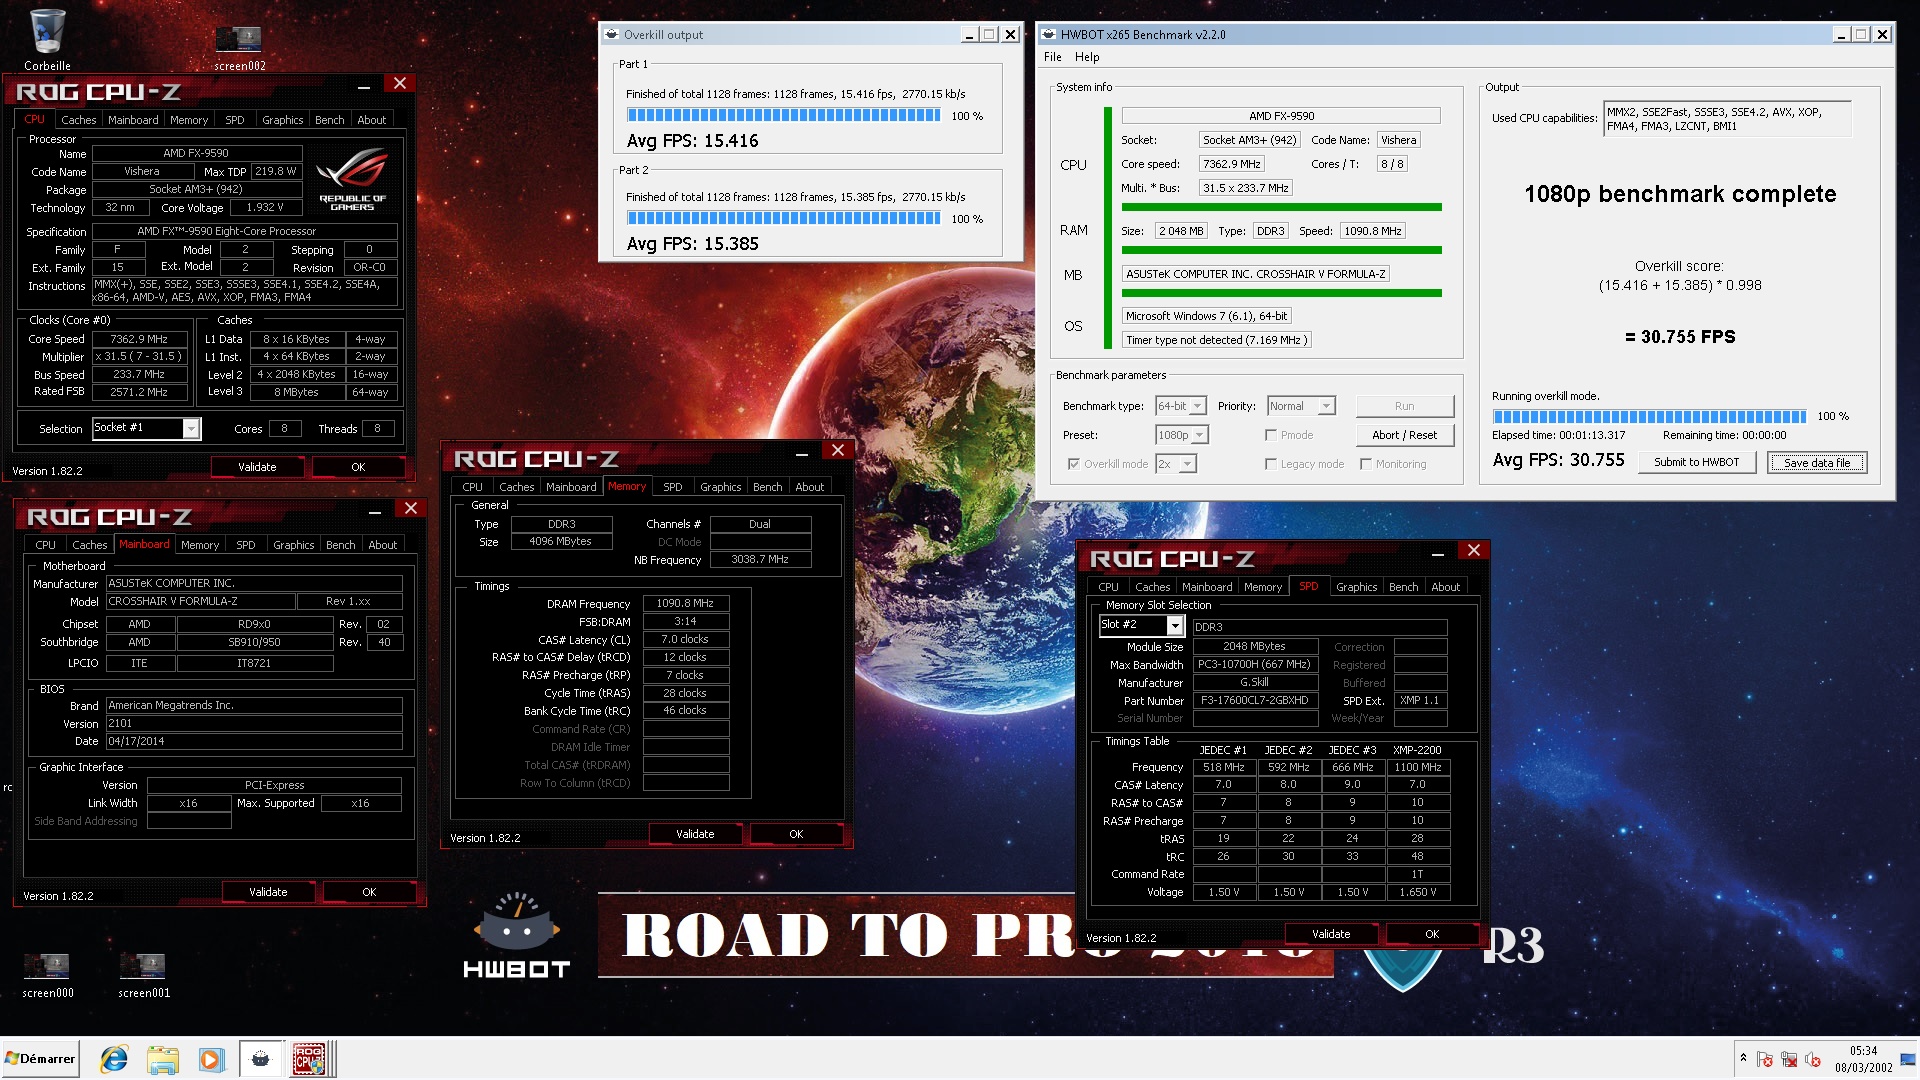Switch to Bench tab in CPU window
This screenshot has width=1920, height=1080.
[329, 120]
